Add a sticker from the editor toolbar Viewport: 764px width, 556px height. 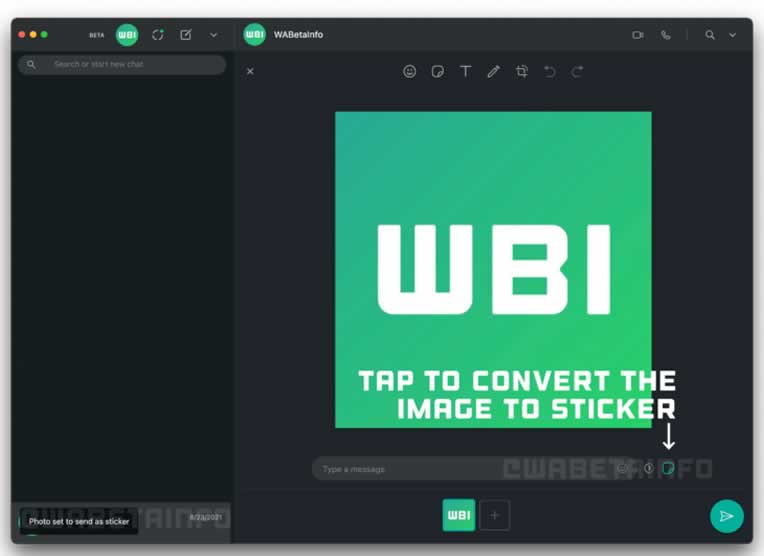point(438,72)
